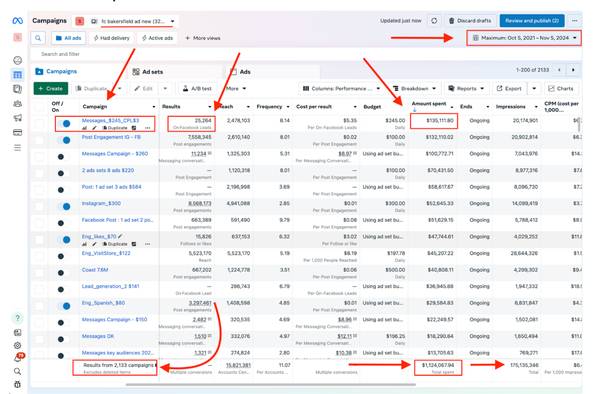Go to previous results page arrow

click(x=559, y=70)
